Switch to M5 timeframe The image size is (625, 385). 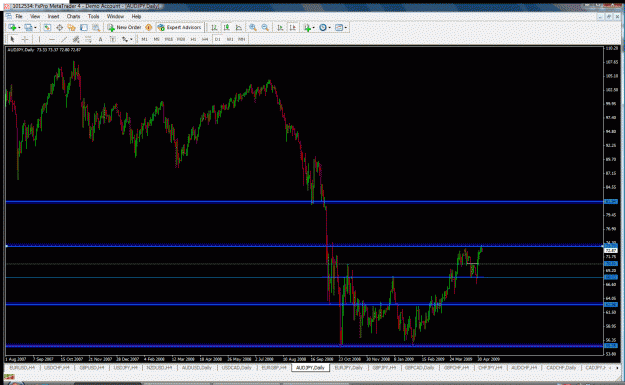point(157,39)
